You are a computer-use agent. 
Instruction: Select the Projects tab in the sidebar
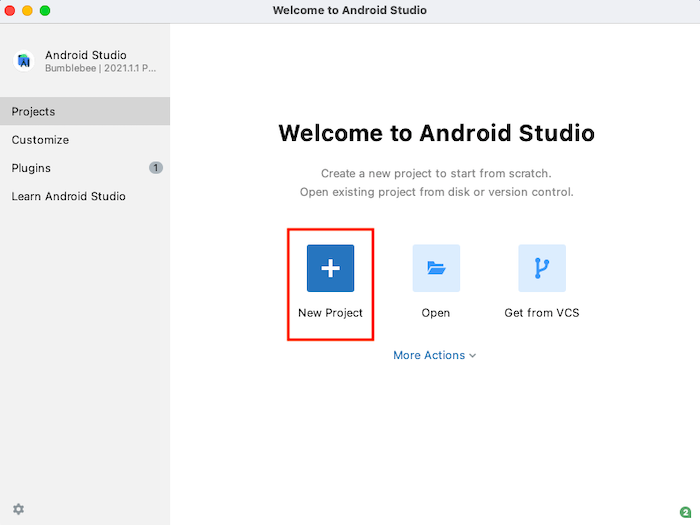[x=85, y=111]
